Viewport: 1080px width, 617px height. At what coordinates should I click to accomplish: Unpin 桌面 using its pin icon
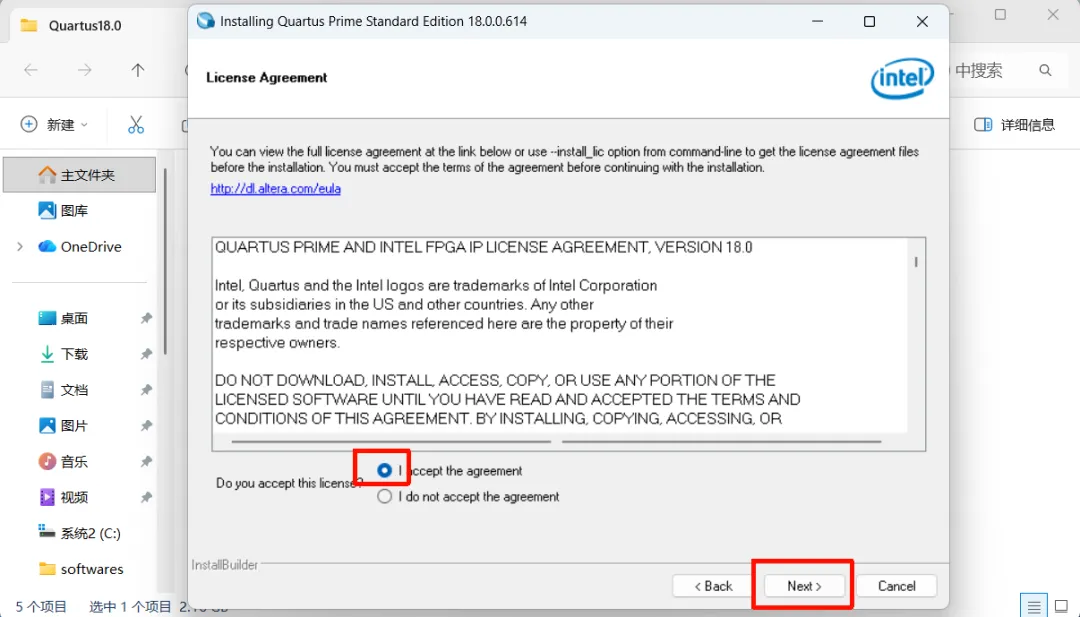[x=146, y=318]
